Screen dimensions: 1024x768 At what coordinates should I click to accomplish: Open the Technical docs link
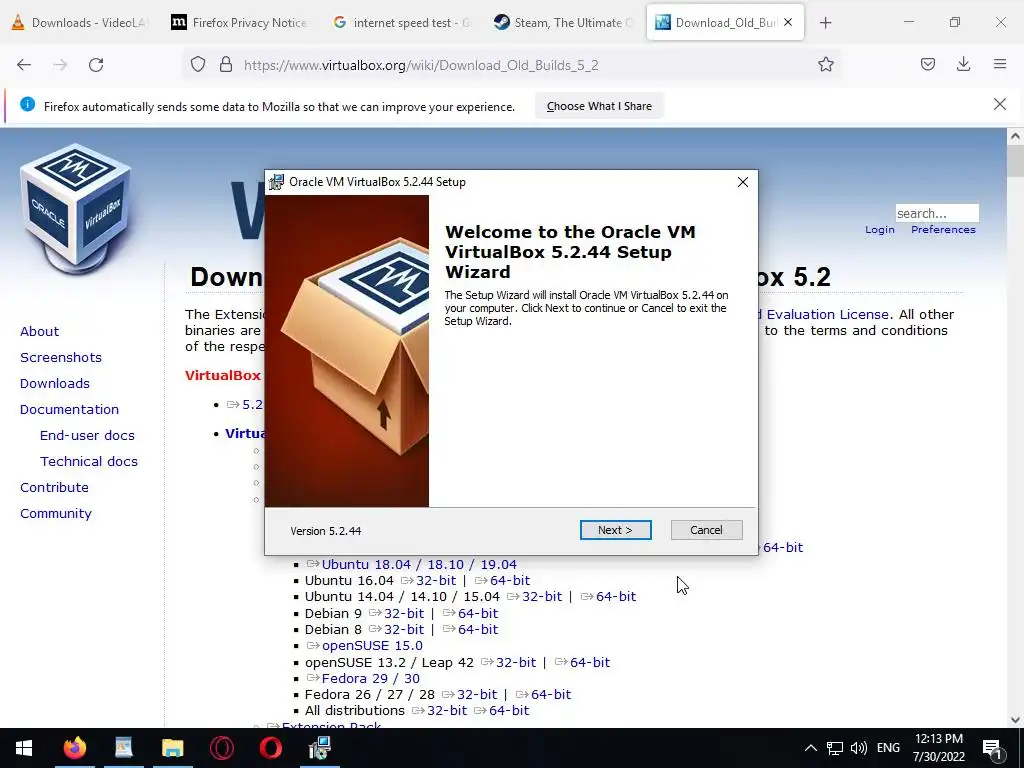[x=89, y=462]
